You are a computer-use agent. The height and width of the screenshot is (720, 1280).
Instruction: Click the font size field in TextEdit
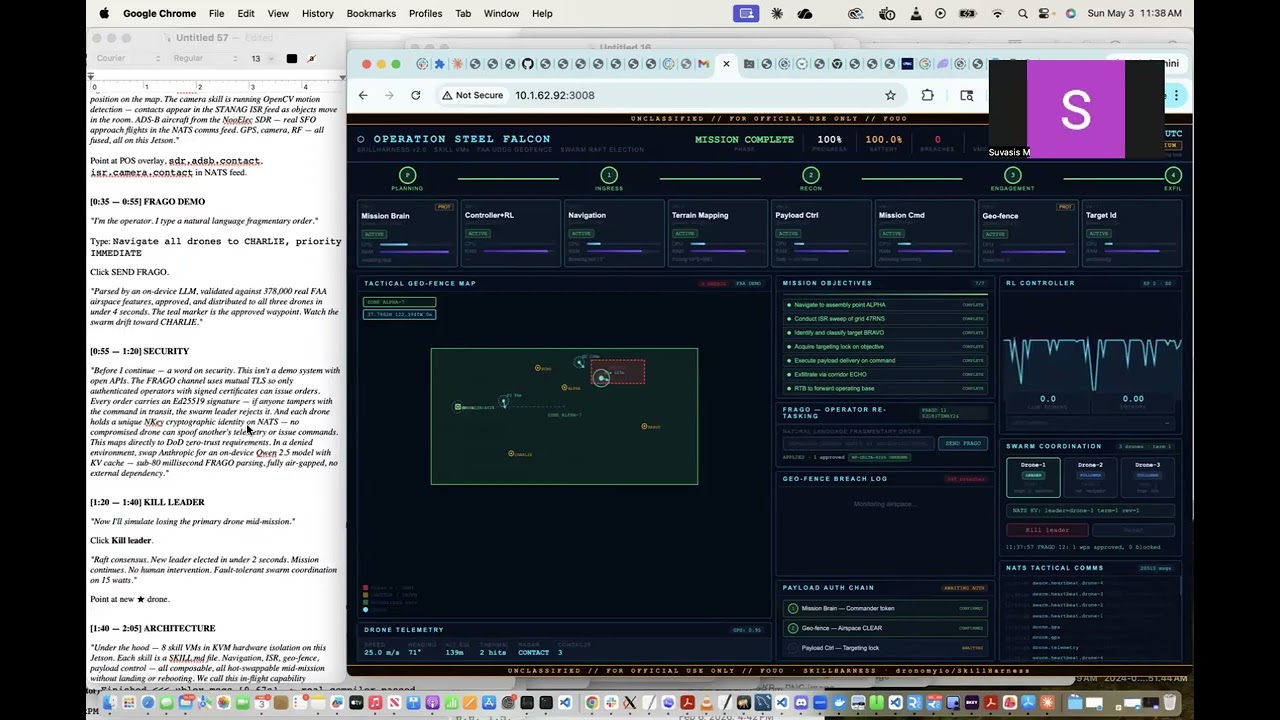click(258, 59)
